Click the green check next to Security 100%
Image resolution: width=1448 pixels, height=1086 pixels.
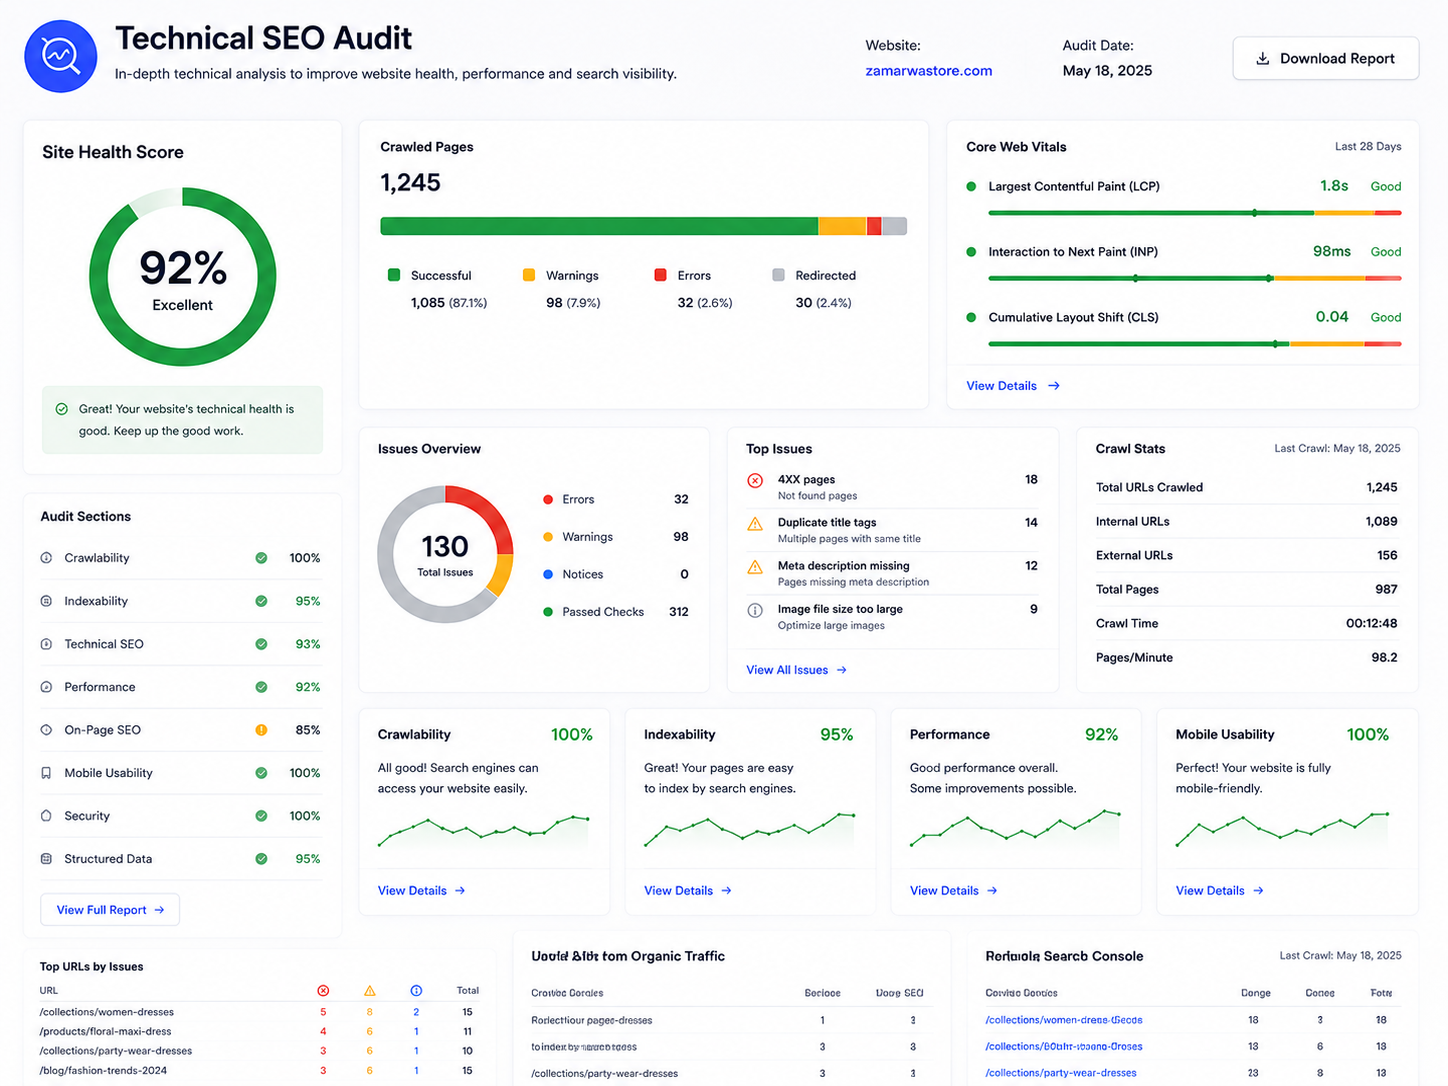261,816
